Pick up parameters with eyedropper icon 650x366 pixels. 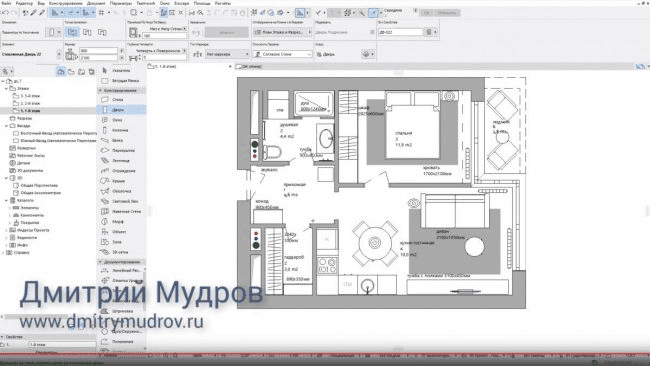point(34,13)
